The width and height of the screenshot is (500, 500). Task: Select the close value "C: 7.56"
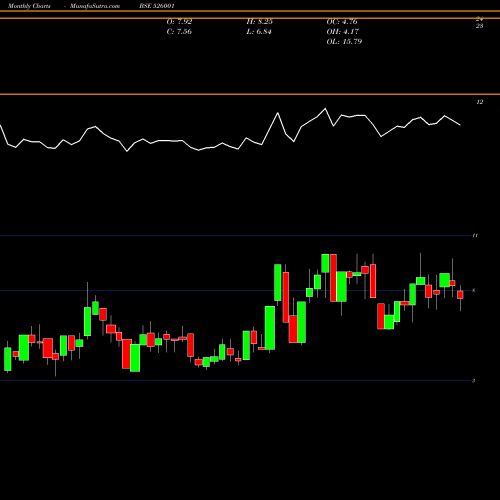179,32
